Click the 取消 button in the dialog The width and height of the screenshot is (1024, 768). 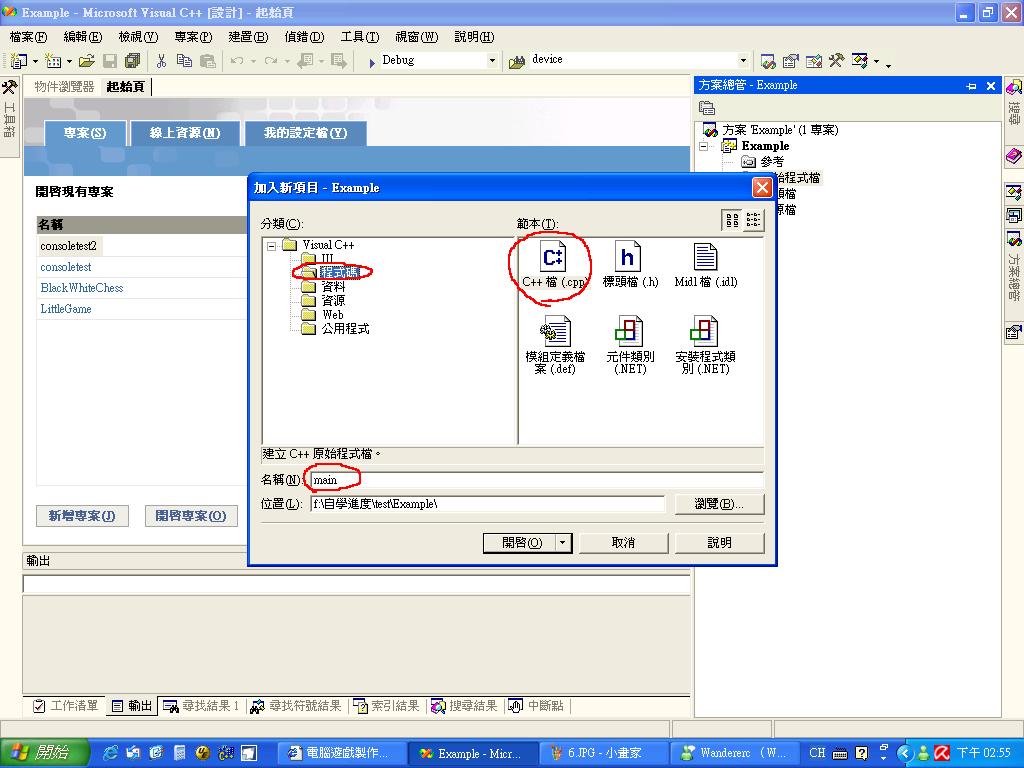click(x=624, y=543)
